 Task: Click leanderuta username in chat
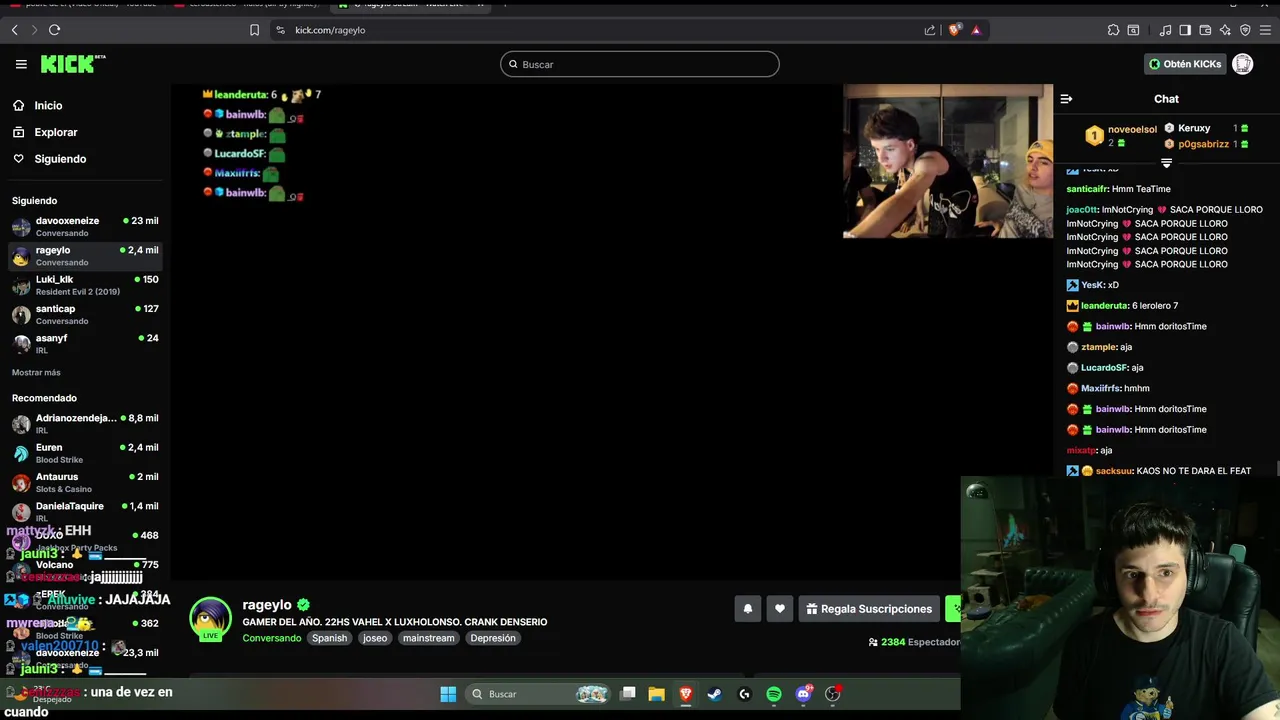[1104, 306]
